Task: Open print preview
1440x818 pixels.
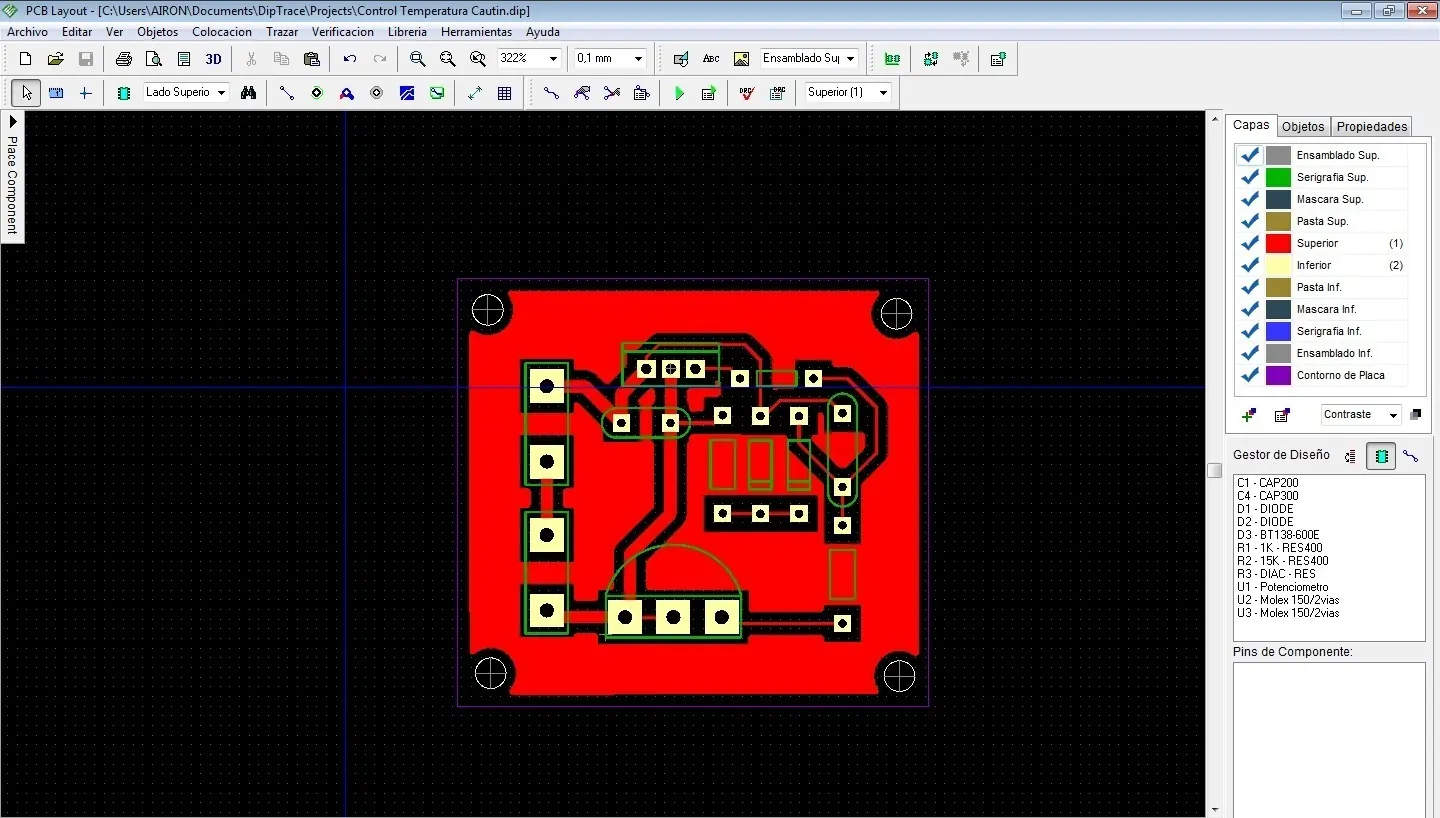Action: pyautogui.click(x=153, y=59)
